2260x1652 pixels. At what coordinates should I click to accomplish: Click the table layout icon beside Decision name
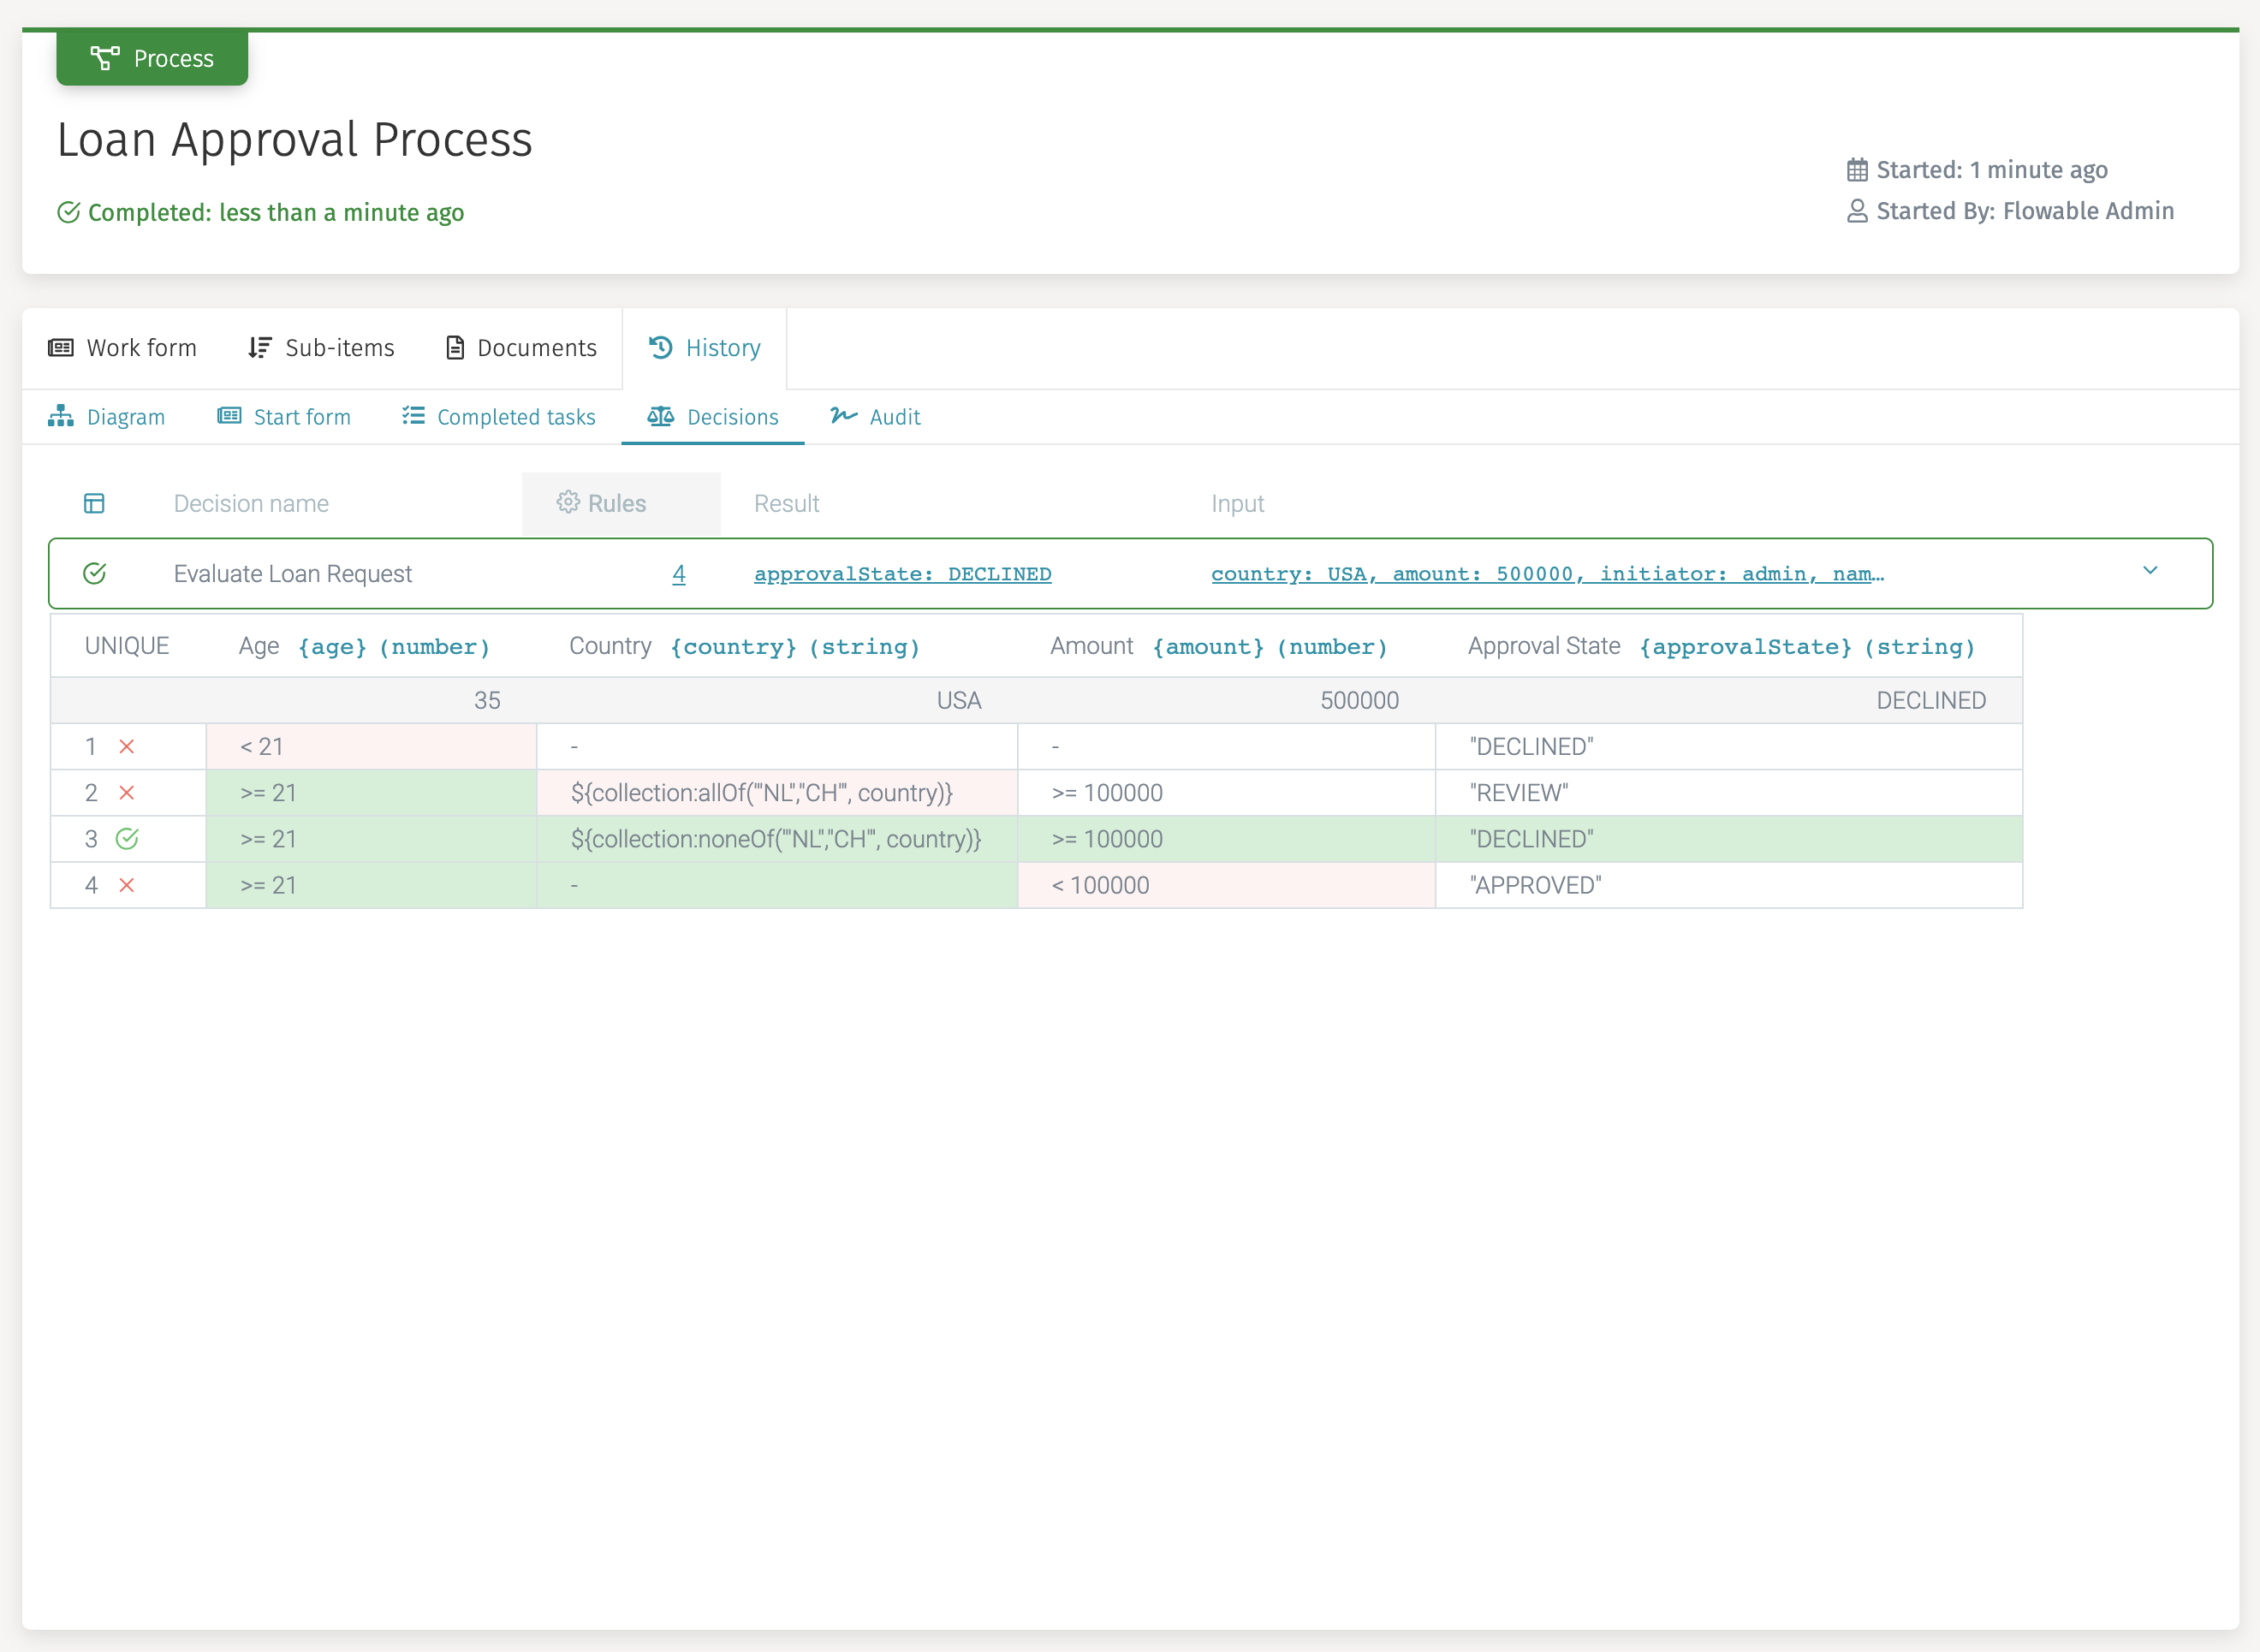pyautogui.click(x=94, y=503)
